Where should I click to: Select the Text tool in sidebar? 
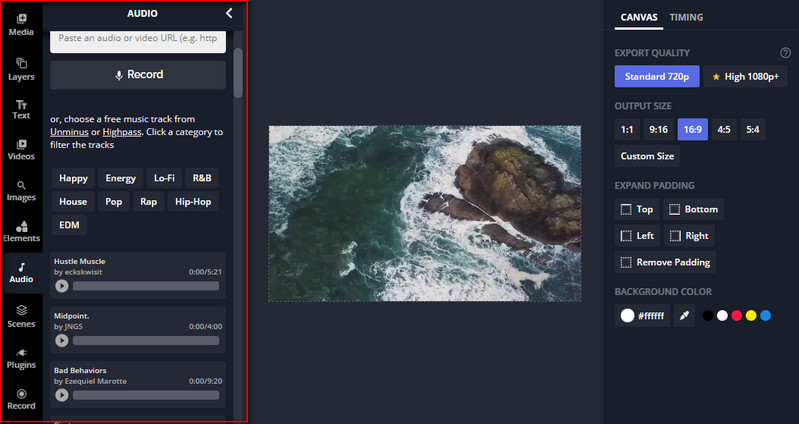pyautogui.click(x=21, y=109)
